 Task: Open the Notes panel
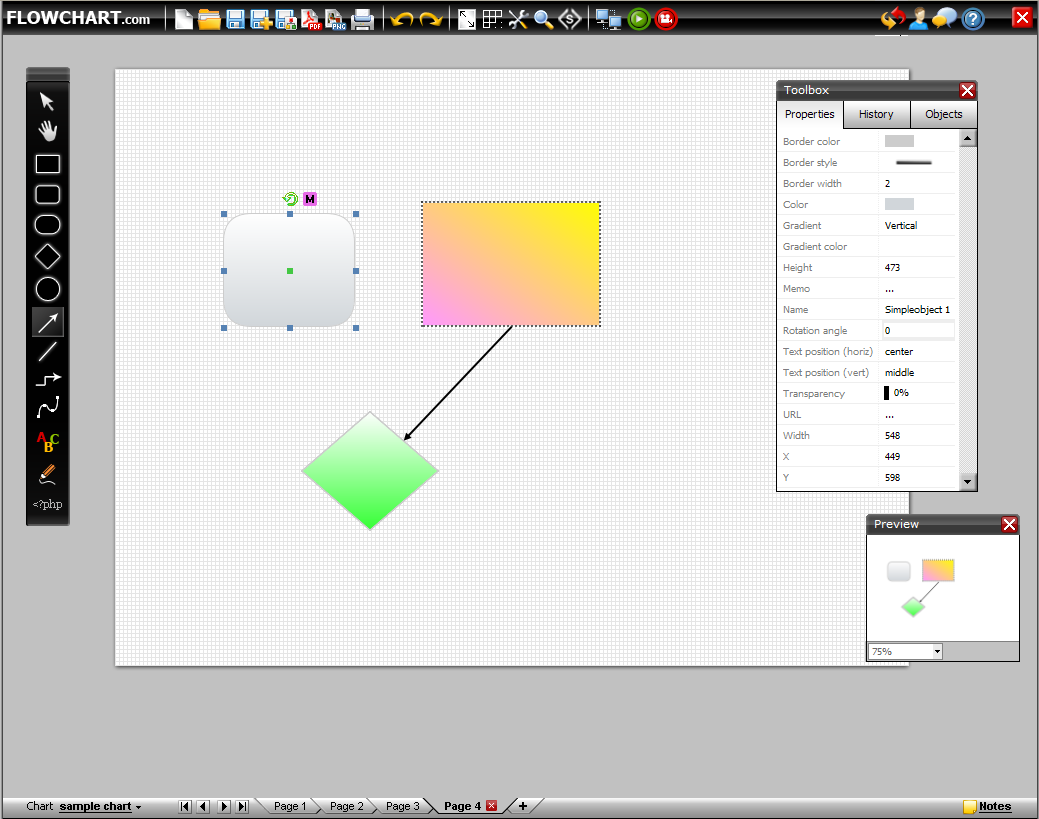tap(996, 806)
